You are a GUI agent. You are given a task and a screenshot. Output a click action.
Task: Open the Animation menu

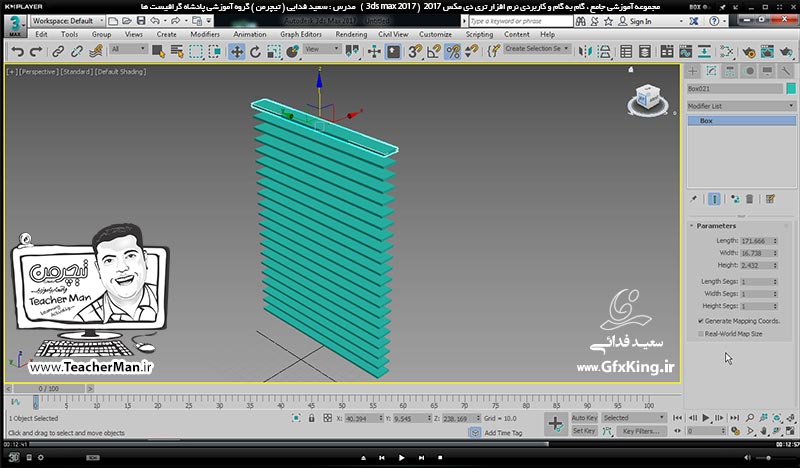[249, 34]
